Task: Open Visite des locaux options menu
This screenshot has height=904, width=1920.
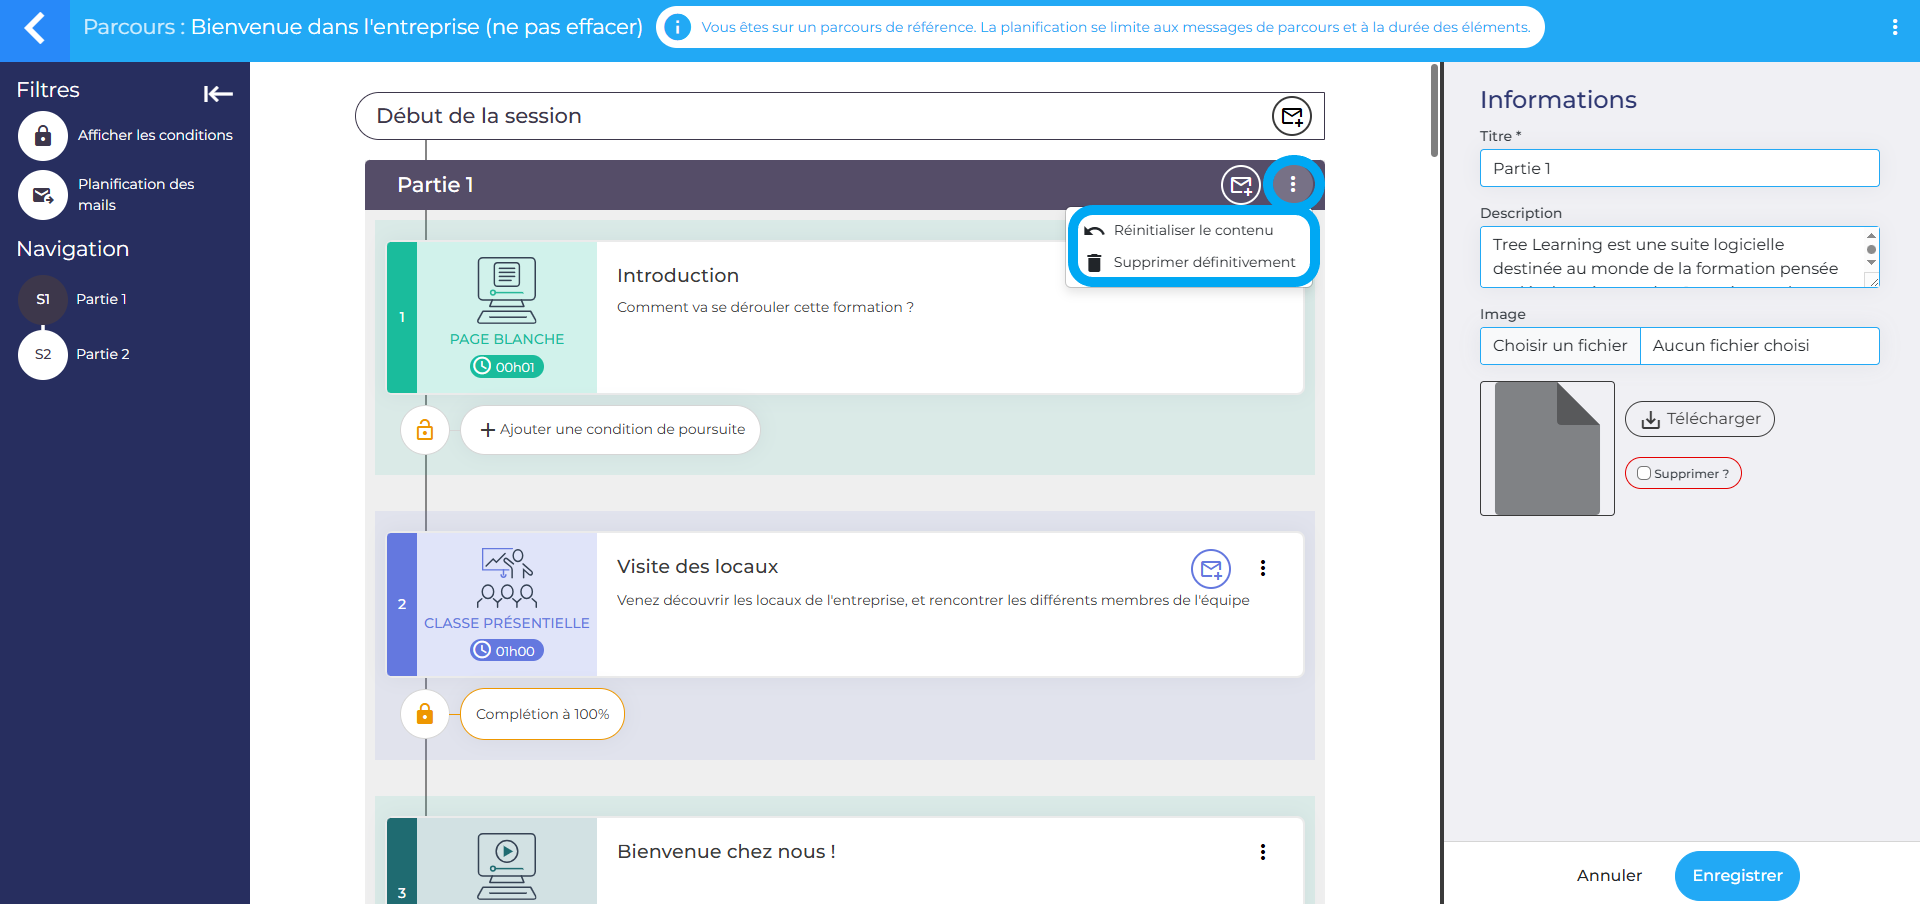Action: tap(1263, 568)
